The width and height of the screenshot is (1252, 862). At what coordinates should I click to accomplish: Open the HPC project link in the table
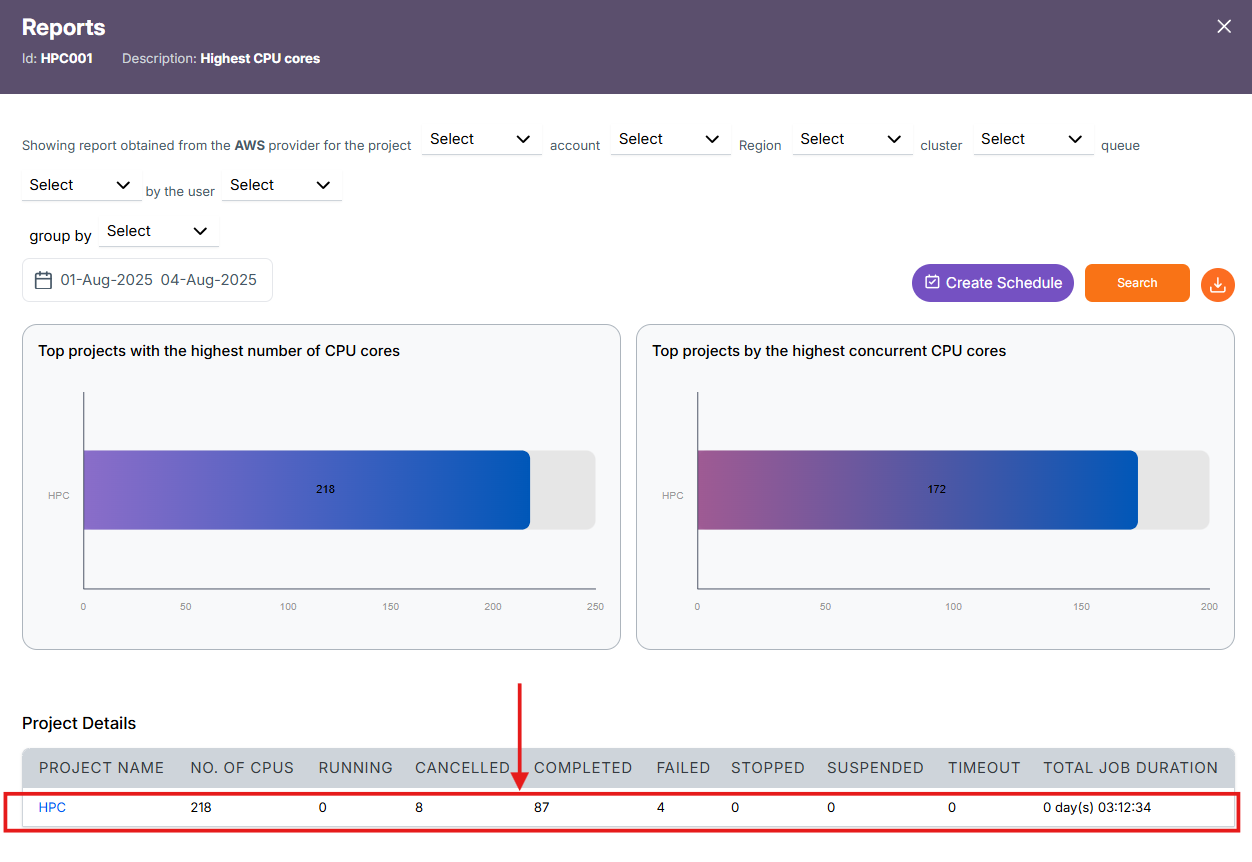point(52,808)
